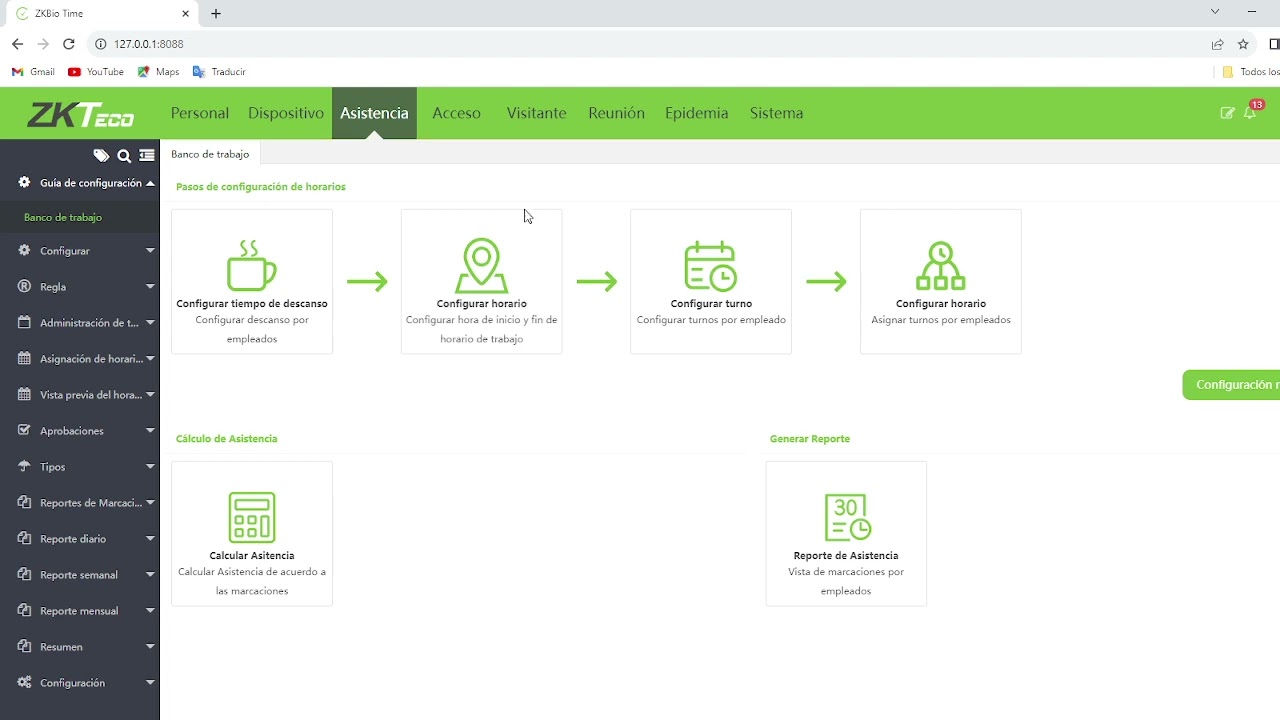The image size is (1280, 720).
Task: Open a new browser tab
Action: (x=216, y=14)
